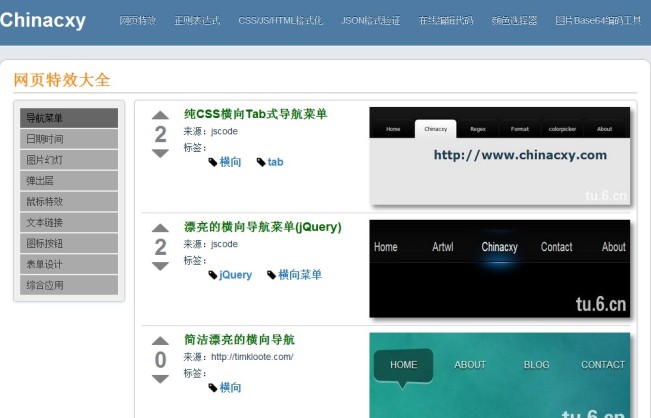Select 弹出层 category in sidebar
Image resolution: width=651 pixels, height=418 pixels.
69,181
